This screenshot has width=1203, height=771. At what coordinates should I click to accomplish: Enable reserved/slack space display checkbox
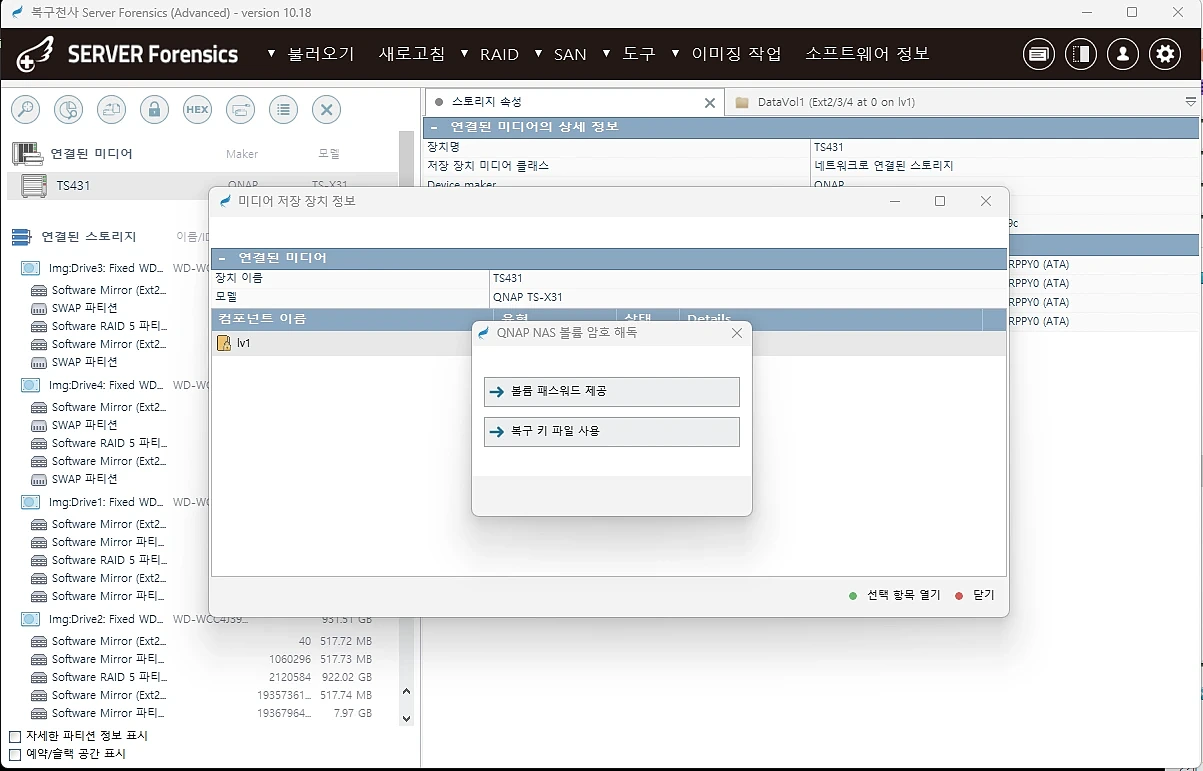click(x=15, y=754)
